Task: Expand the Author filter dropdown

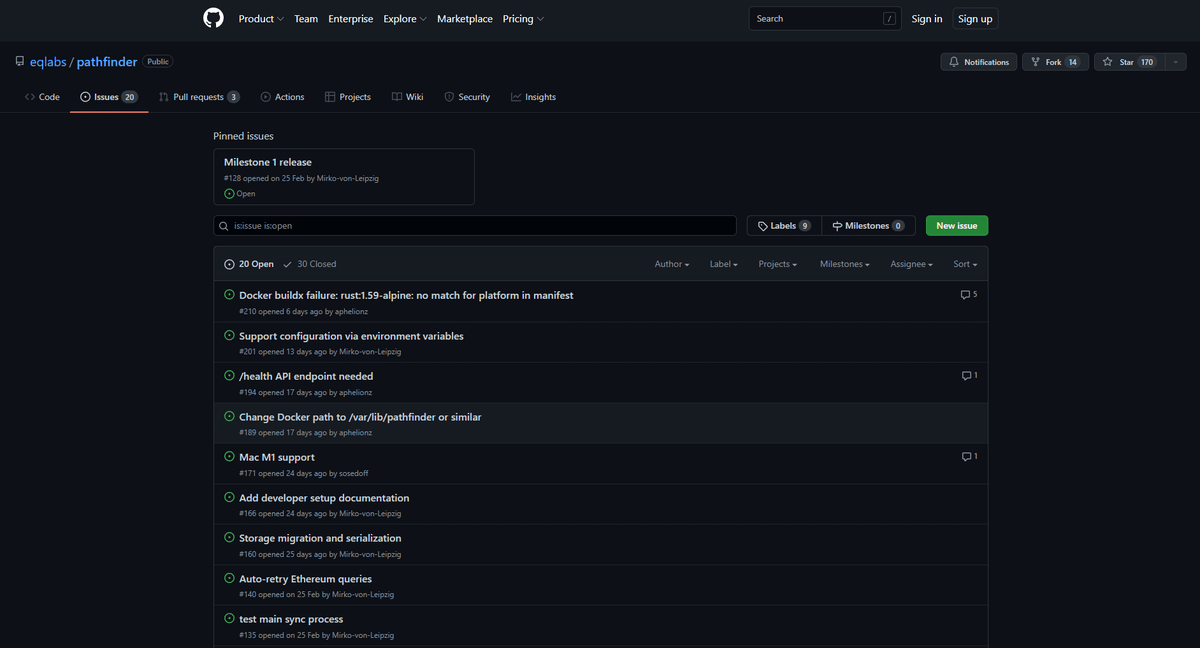Action: click(x=672, y=264)
